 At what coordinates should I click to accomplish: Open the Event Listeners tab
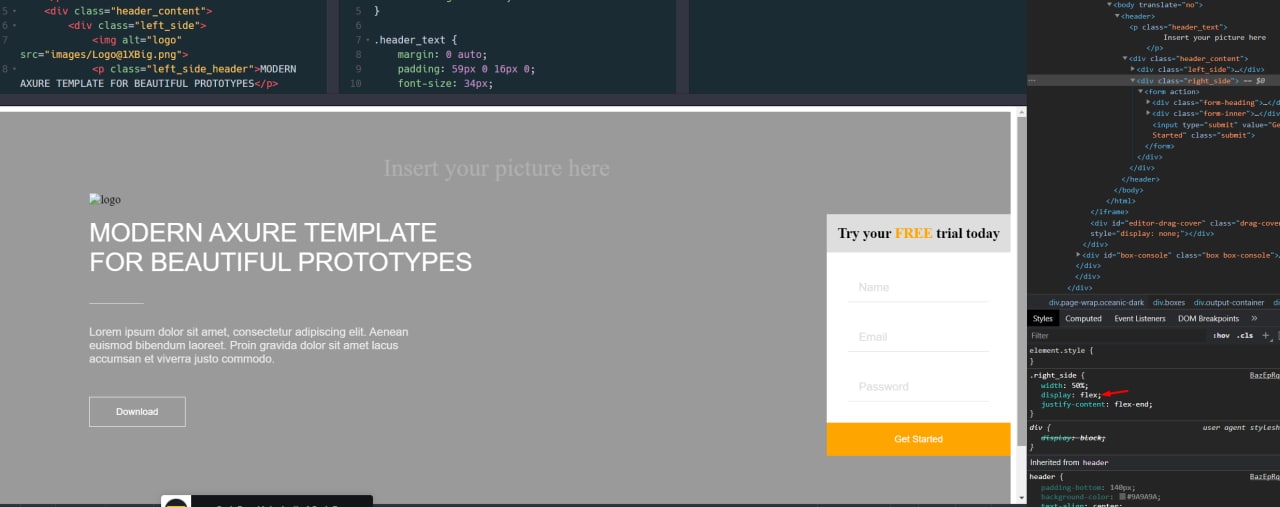click(1140, 318)
